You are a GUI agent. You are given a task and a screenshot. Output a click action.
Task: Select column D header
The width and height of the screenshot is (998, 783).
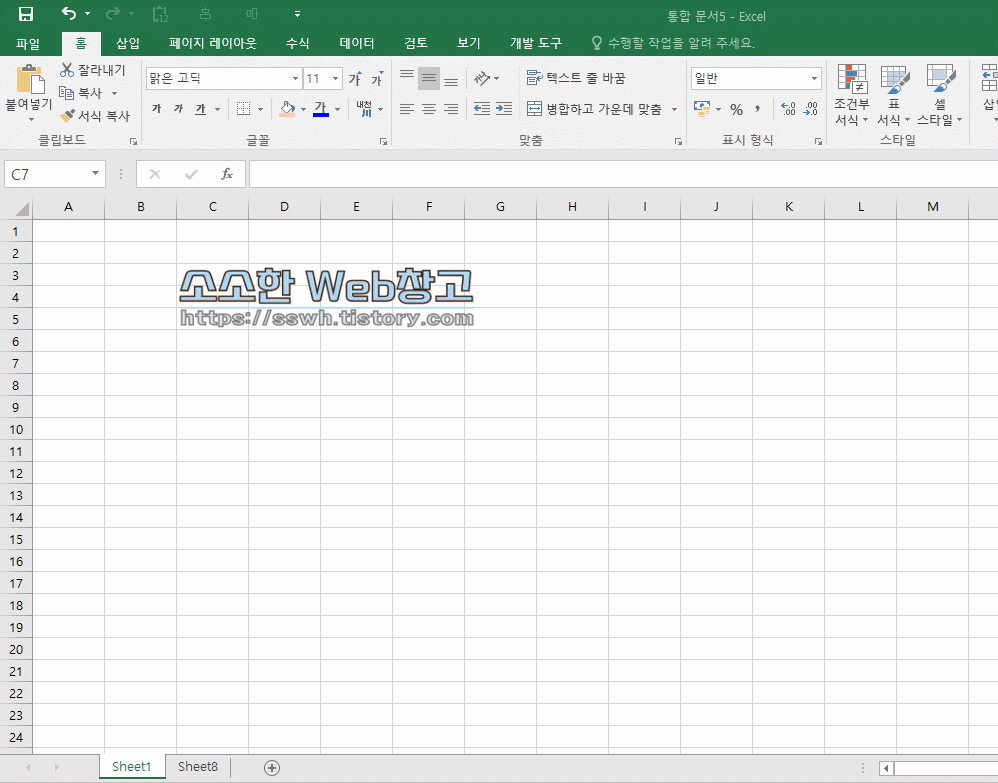285,207
